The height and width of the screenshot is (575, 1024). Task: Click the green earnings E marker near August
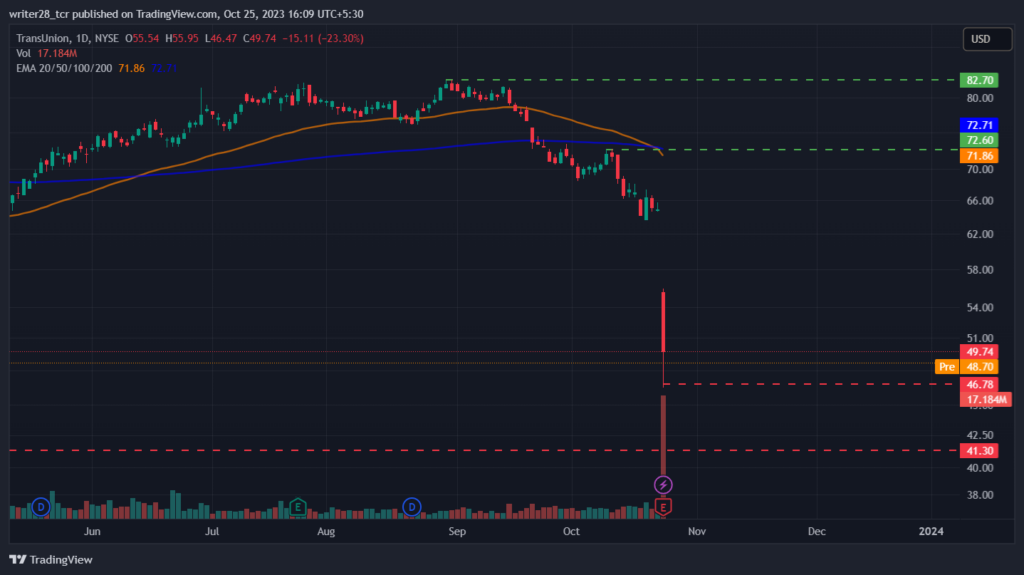(x=298, y=507)
